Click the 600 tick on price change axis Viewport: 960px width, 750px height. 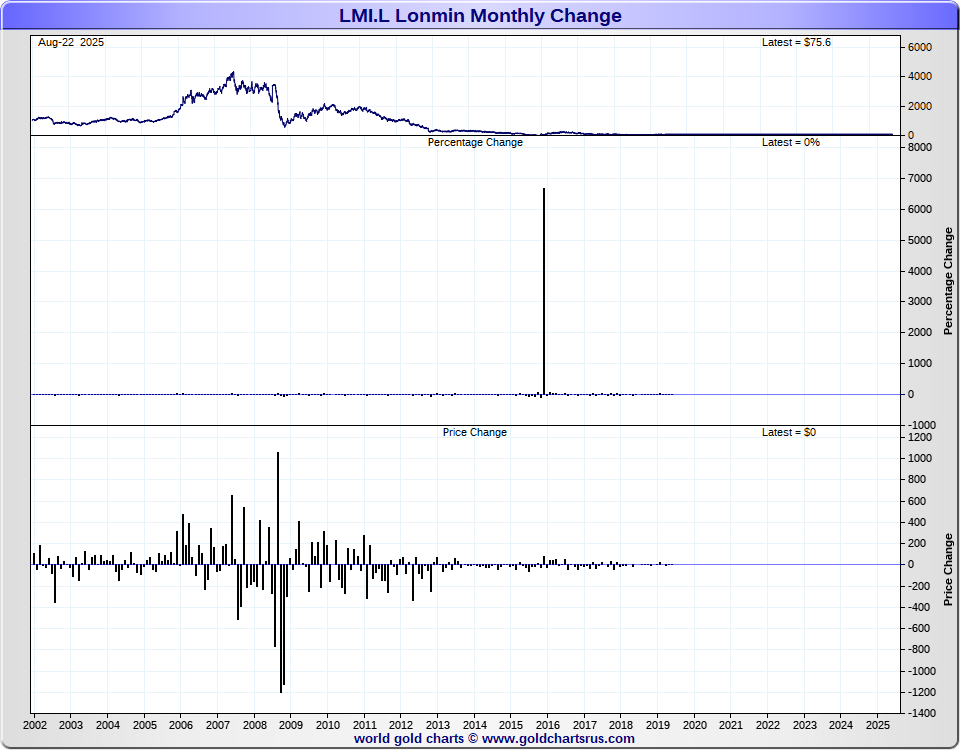pyautogui.click(x=917, y=501)
